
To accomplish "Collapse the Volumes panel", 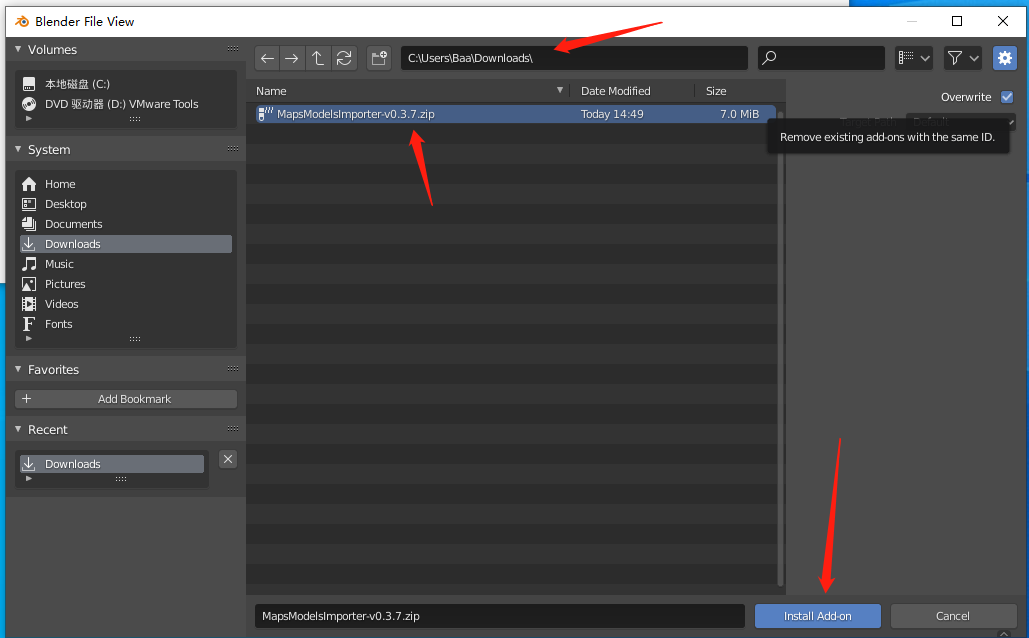I will tap(18, 49).
